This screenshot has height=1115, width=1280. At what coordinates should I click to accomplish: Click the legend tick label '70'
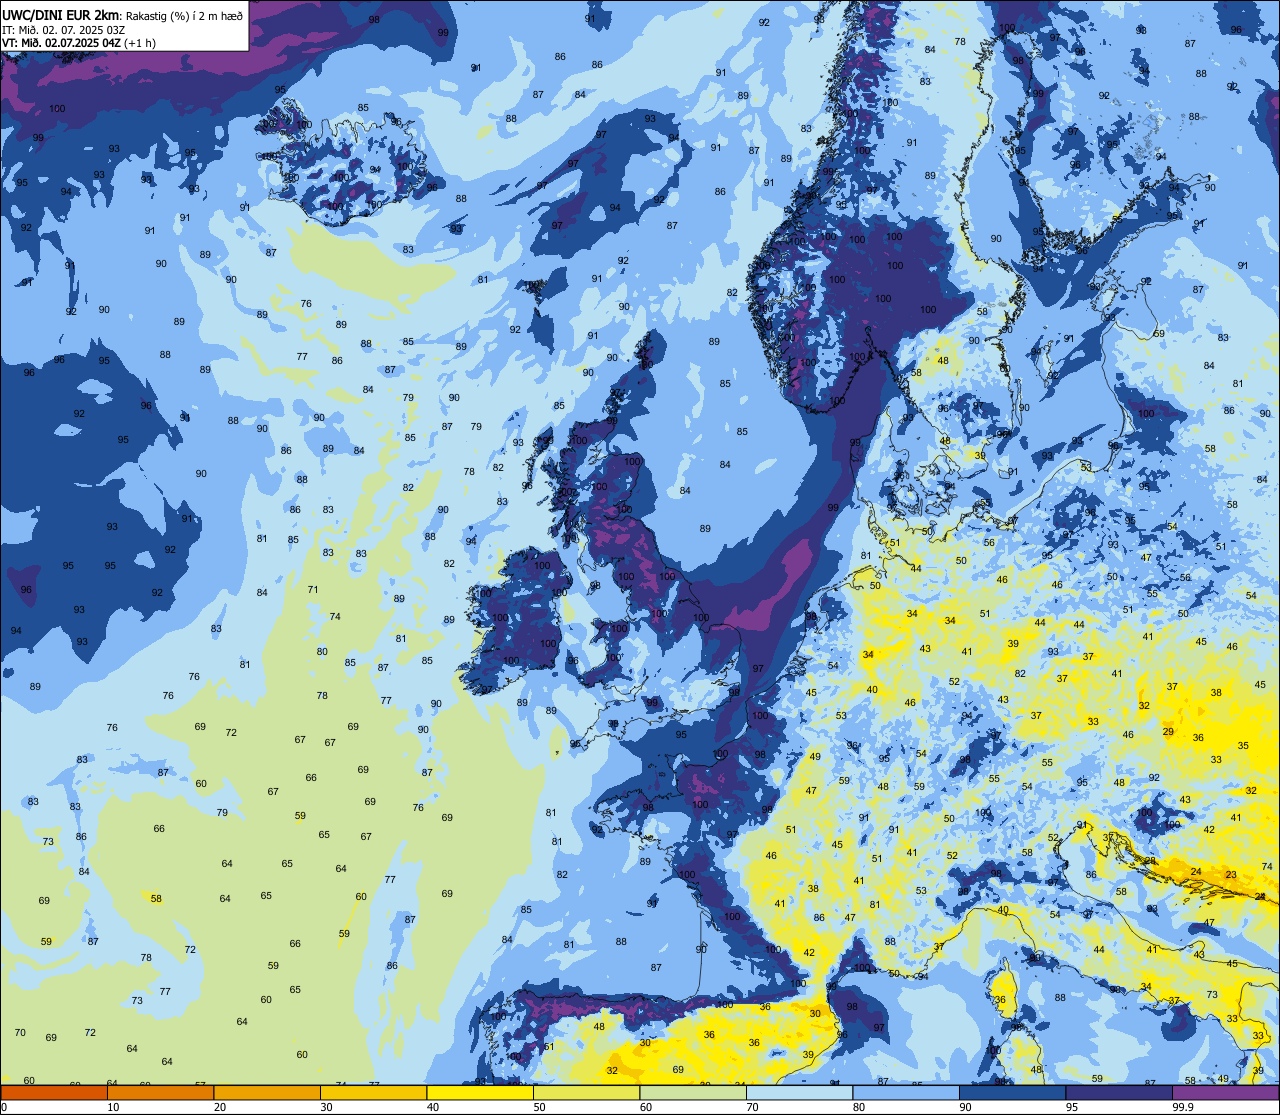(x=752, y=1107)
